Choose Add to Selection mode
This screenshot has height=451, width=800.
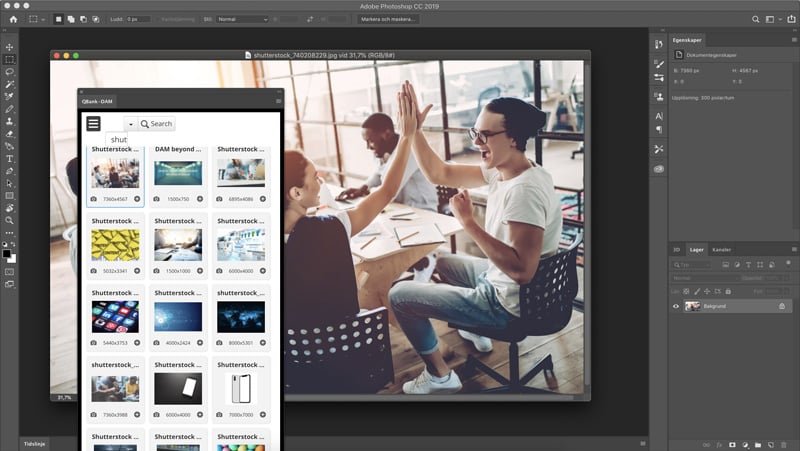pyautogui.click(x=71, y=19)
